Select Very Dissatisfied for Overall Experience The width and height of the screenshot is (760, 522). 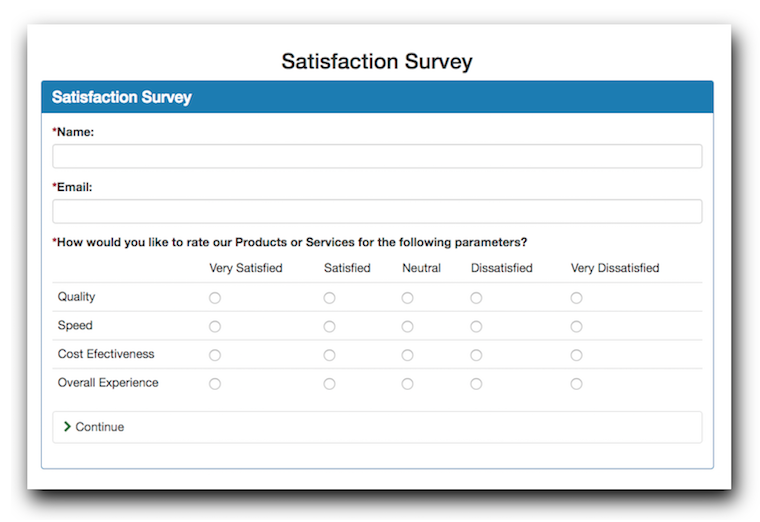coord(576,384)
